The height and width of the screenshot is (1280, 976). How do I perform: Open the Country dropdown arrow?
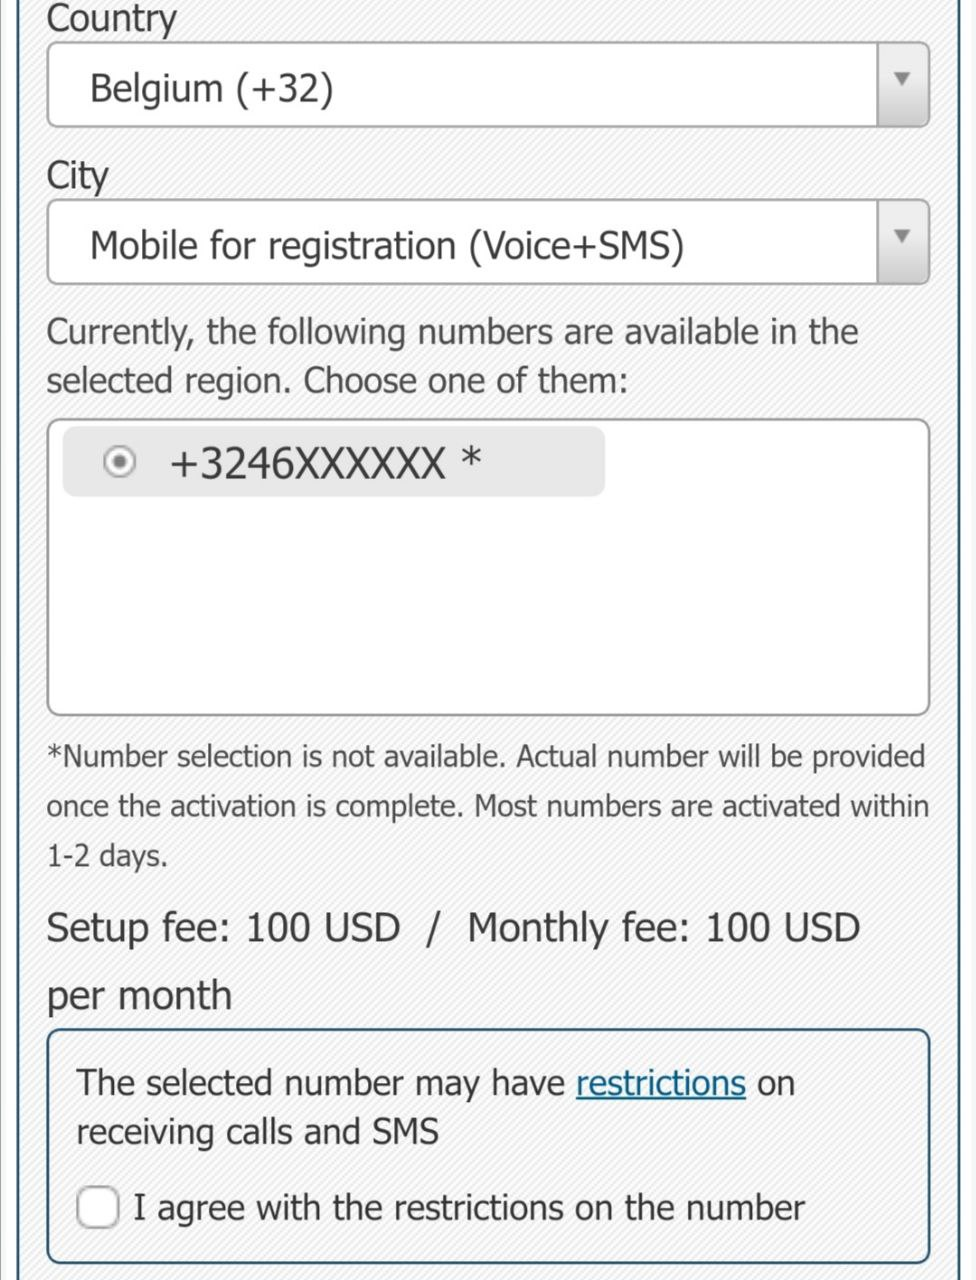902,85
